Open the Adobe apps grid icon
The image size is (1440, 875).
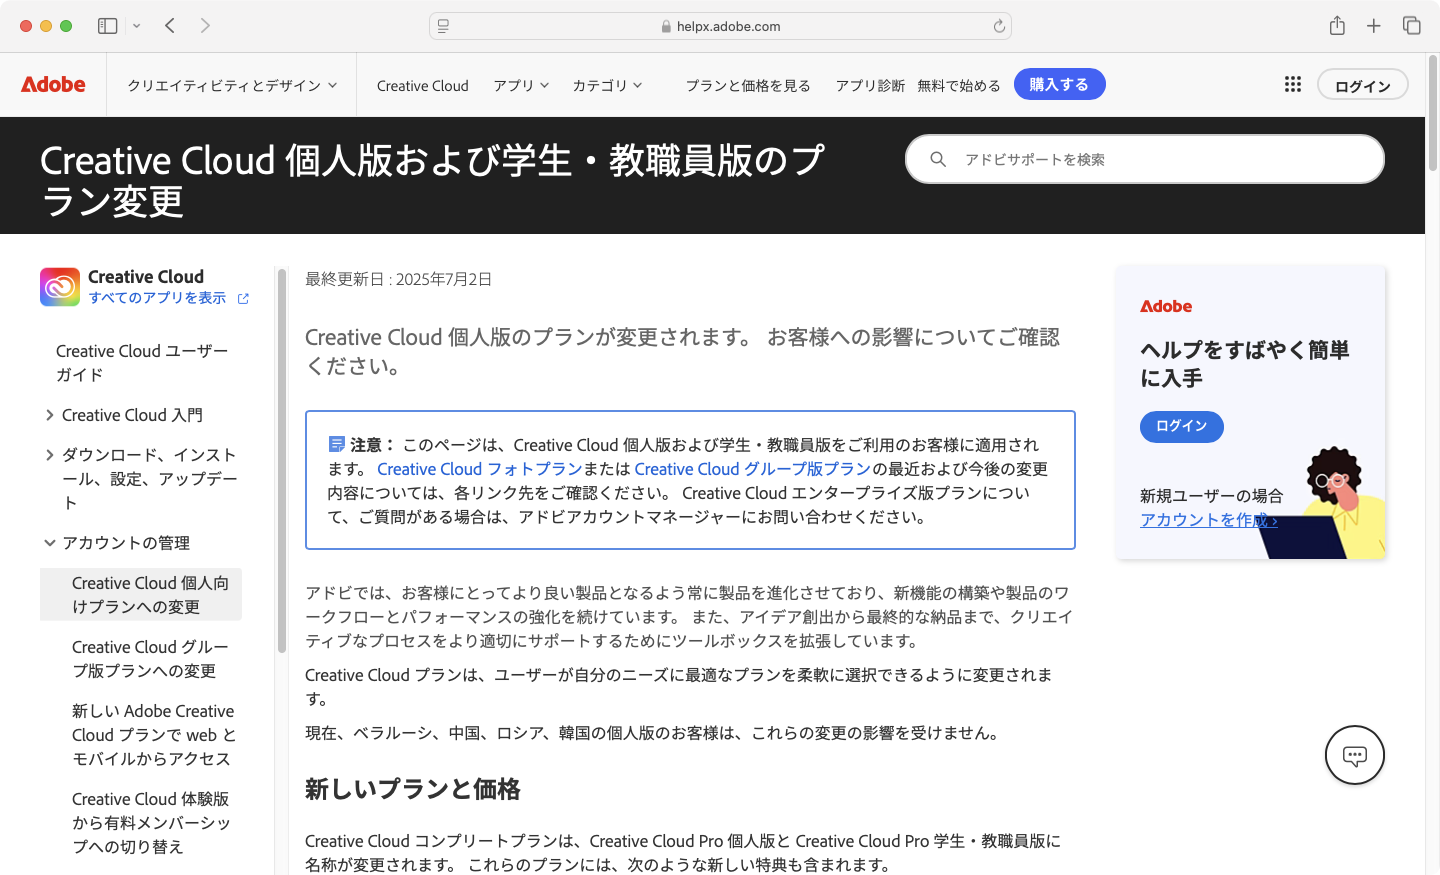(1293, 84)
